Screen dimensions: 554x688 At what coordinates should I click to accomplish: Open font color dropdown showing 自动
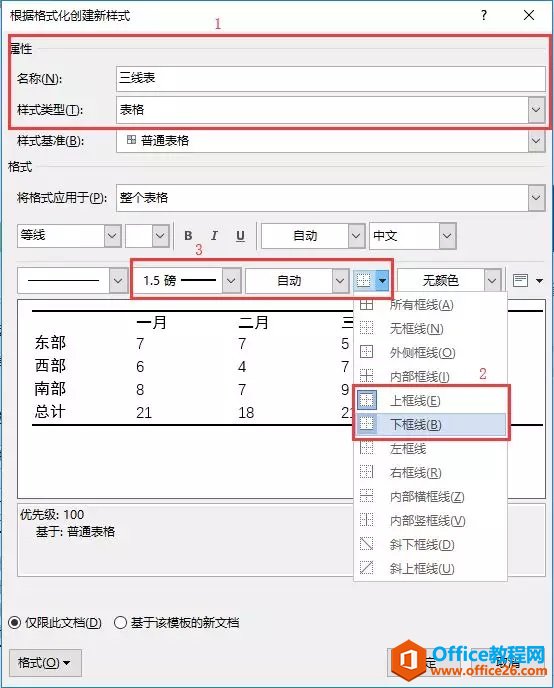356,236
